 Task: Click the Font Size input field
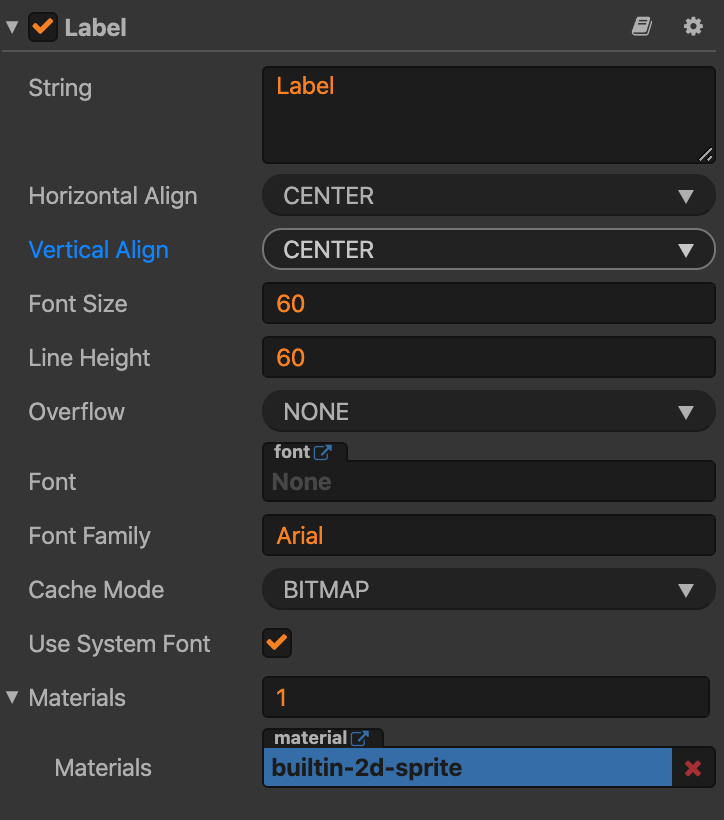pos(488,304)
